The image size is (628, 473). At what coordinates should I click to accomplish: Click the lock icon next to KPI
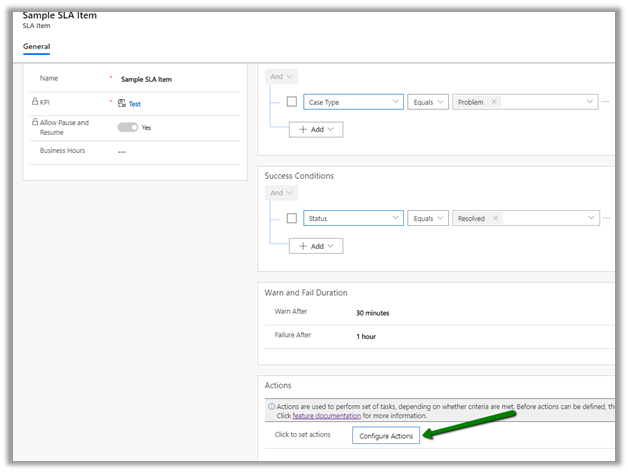click(33, 102)
